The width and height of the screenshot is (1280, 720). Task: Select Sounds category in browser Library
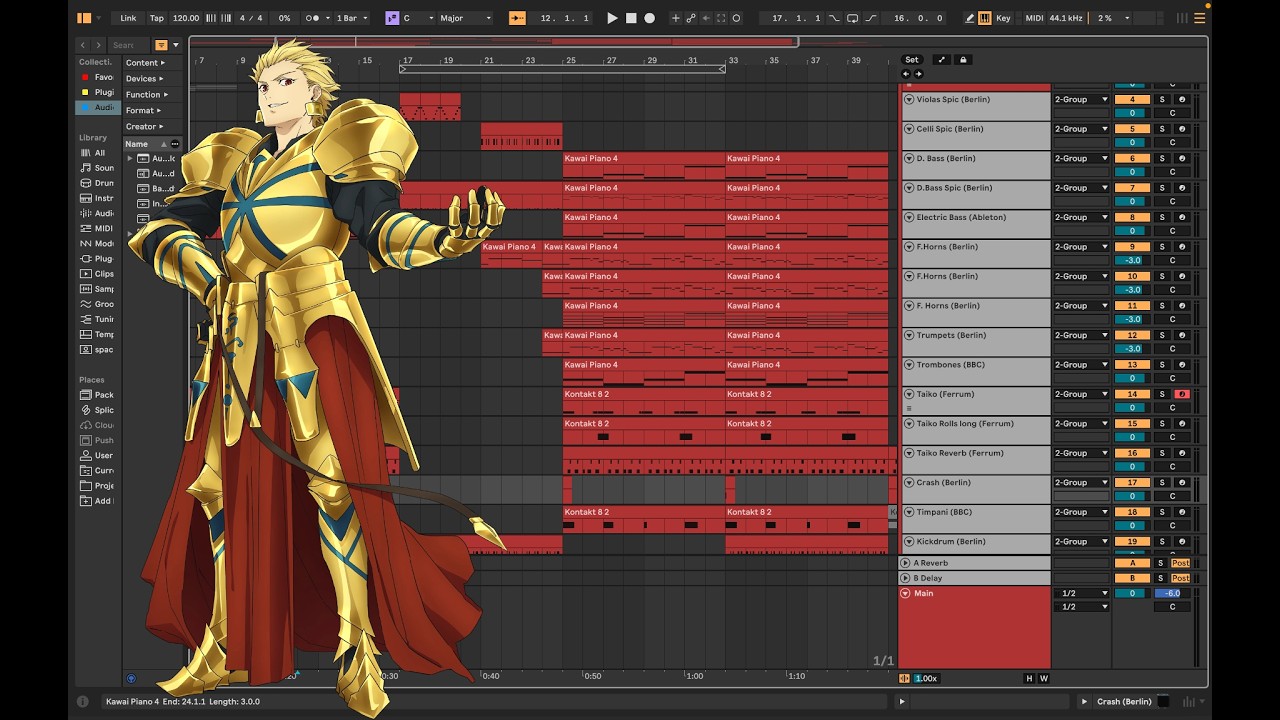click(x=98, y=168)
